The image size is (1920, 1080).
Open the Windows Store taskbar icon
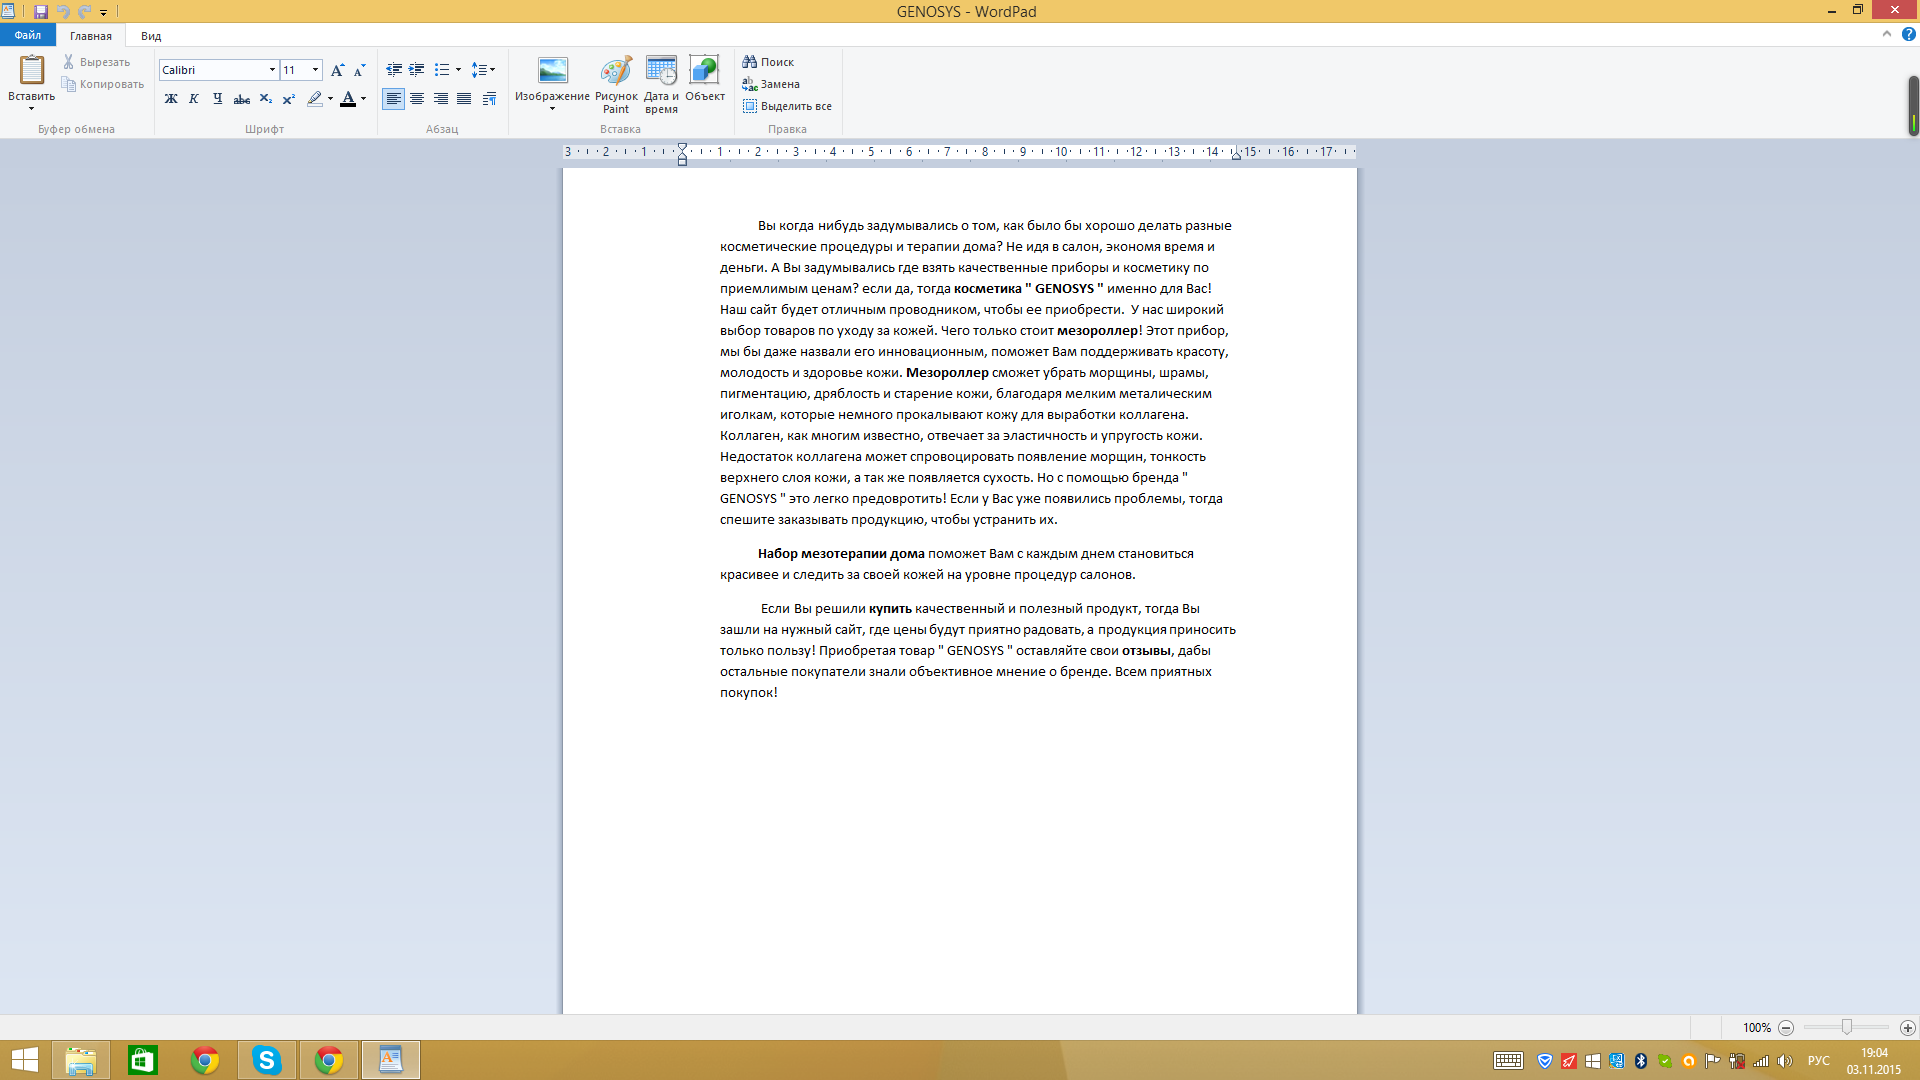(143, 1060)
